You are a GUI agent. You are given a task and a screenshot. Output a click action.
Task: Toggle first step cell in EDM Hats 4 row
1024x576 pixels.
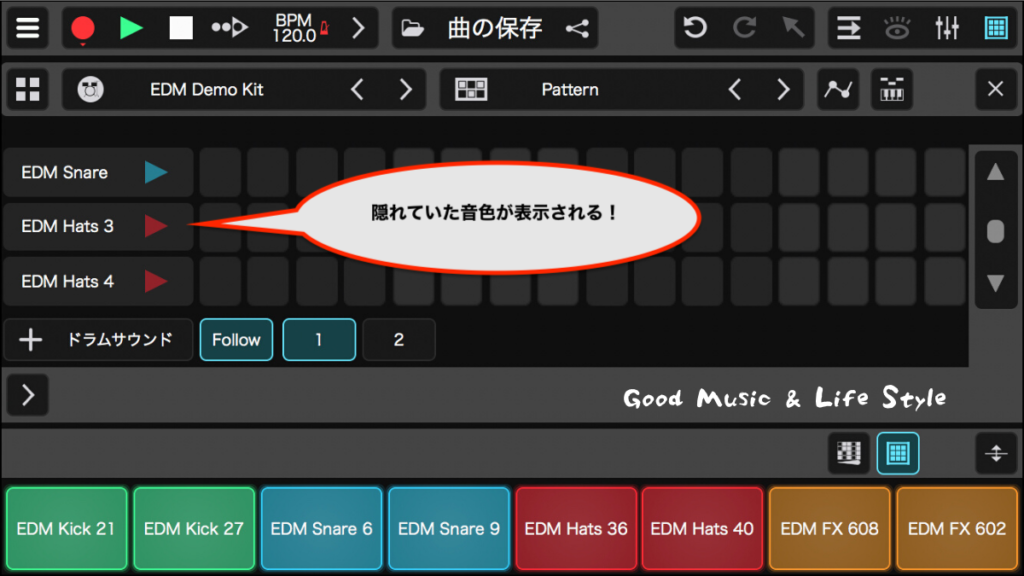point(220,281)
